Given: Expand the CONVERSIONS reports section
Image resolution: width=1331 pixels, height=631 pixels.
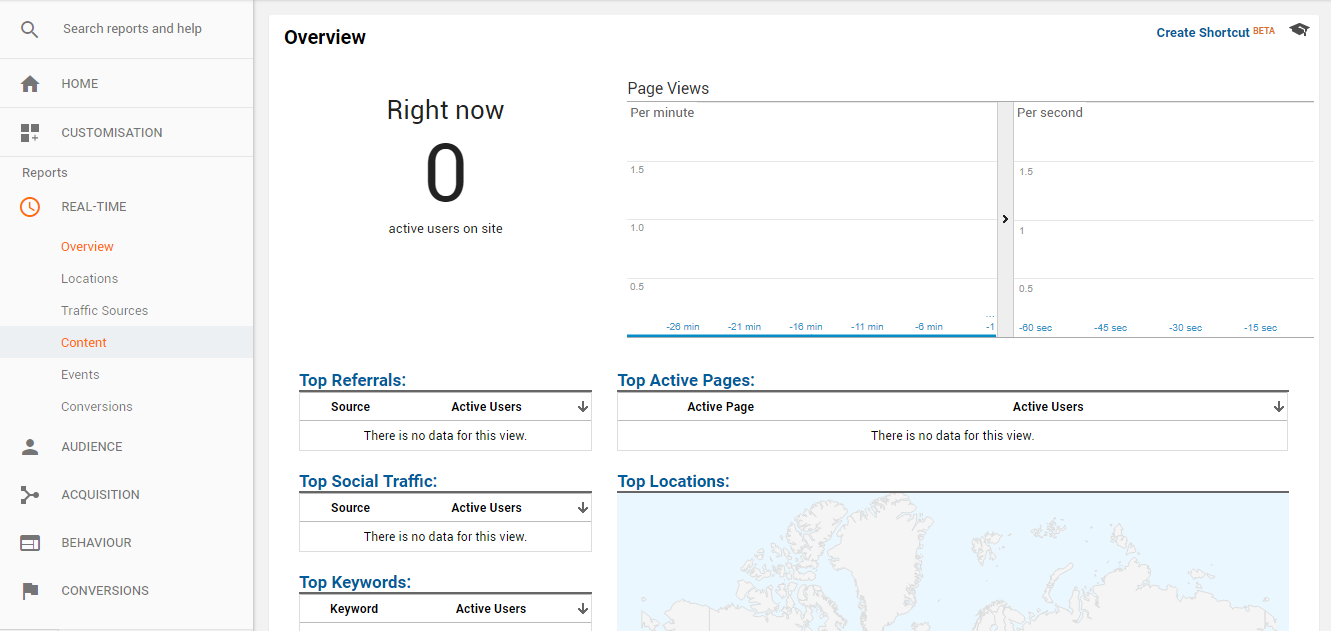Looking at the screenshot, I should pos(105,591).
